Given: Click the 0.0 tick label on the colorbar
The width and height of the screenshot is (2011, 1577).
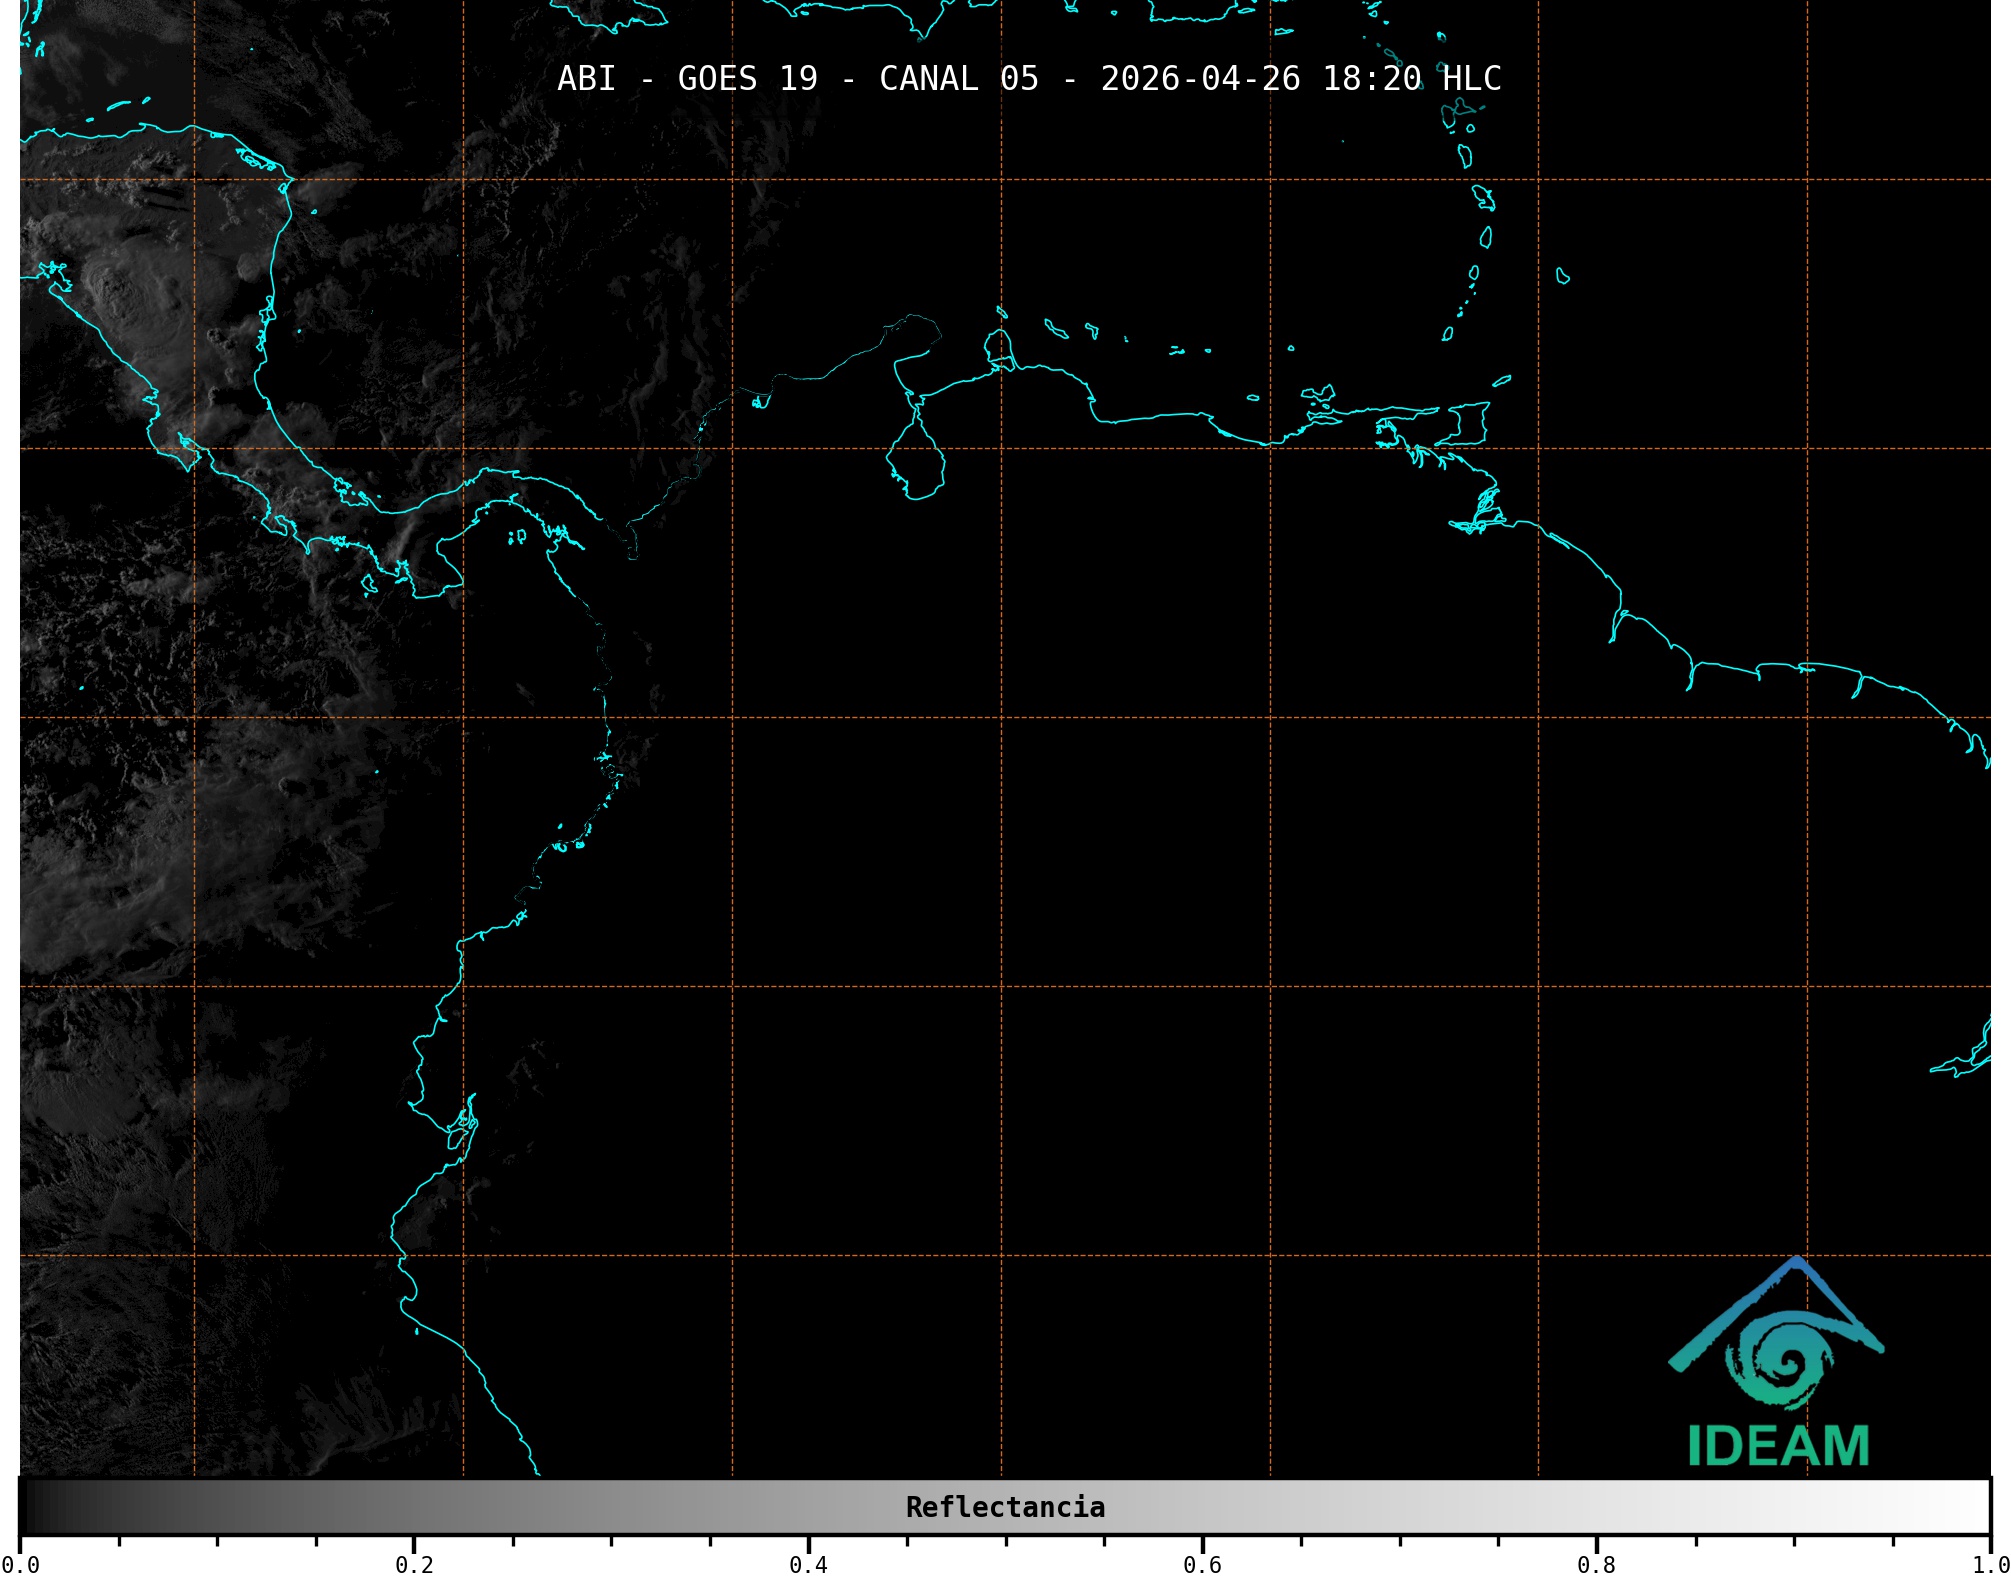Looking at the screenshot, I should click(x=20, y=1564).
